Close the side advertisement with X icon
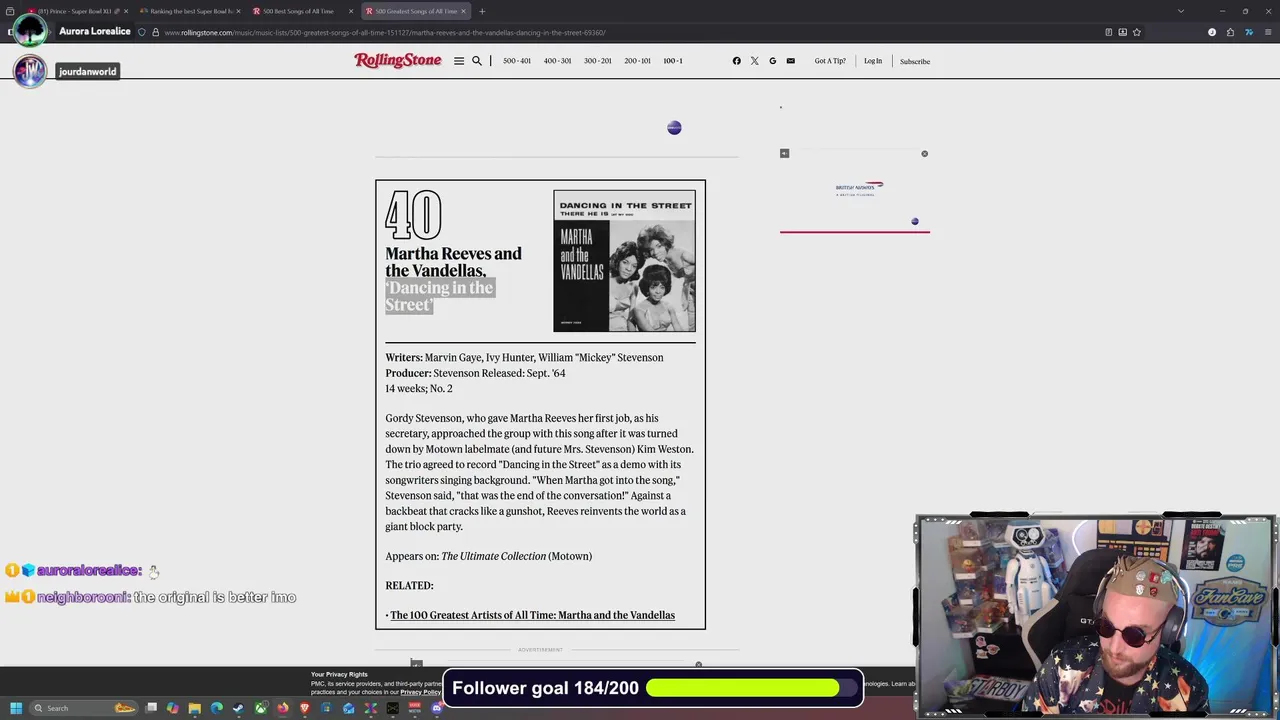Image resolution: width=1280 pixels, height=720 pixels. click(924, 153)
